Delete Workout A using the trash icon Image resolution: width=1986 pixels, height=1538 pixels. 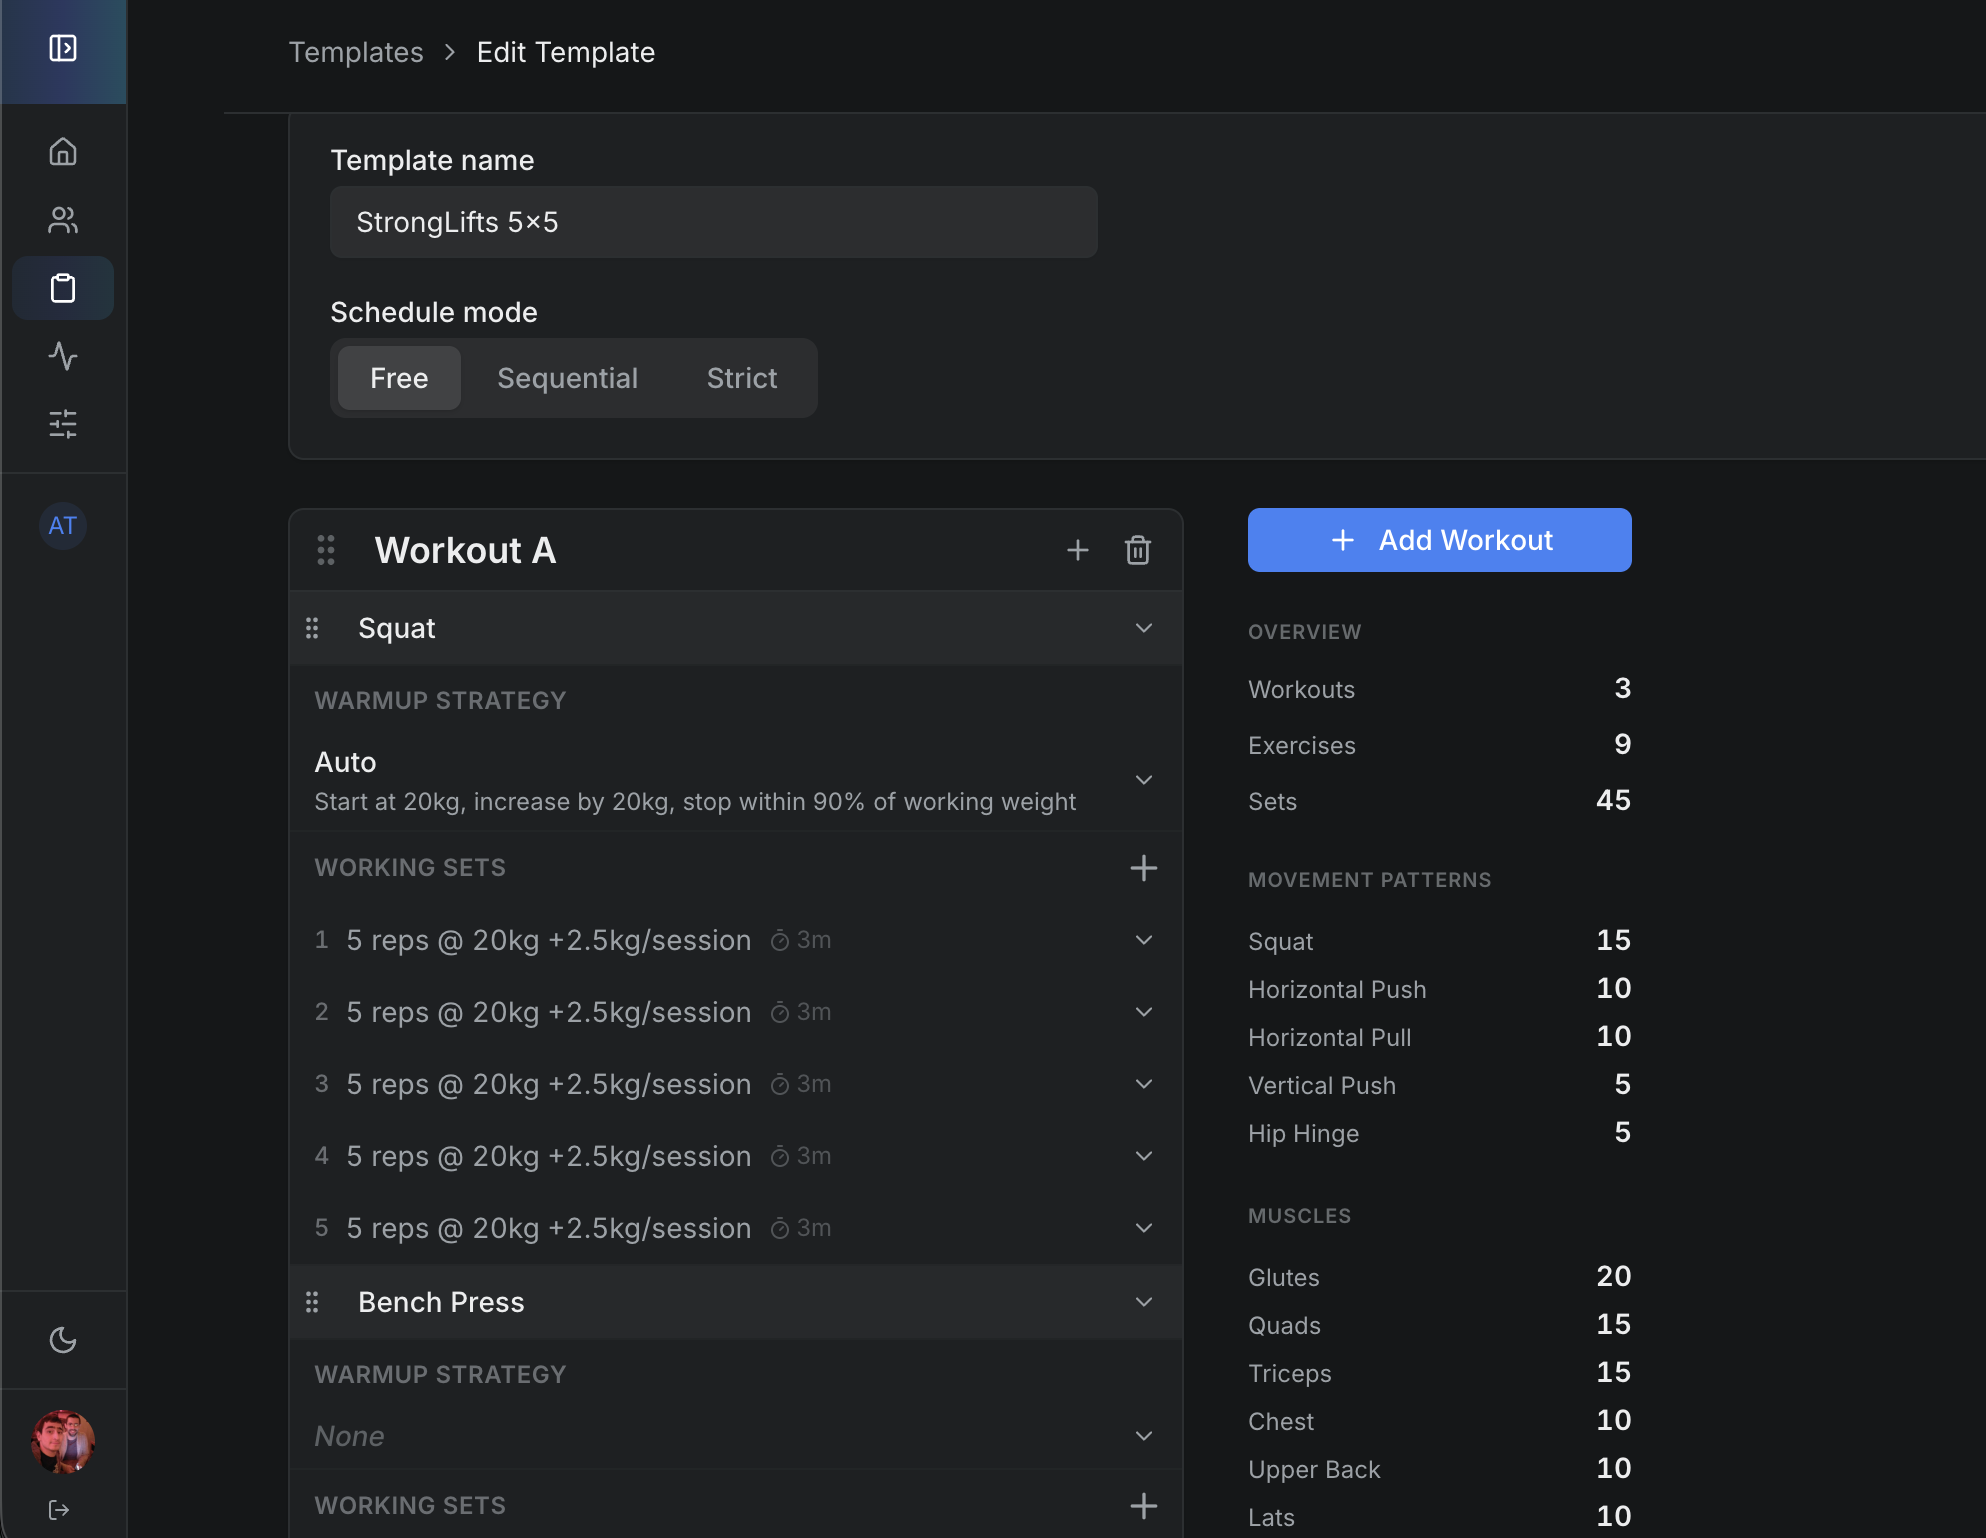pyautogui.click(x=1138, y=550)
